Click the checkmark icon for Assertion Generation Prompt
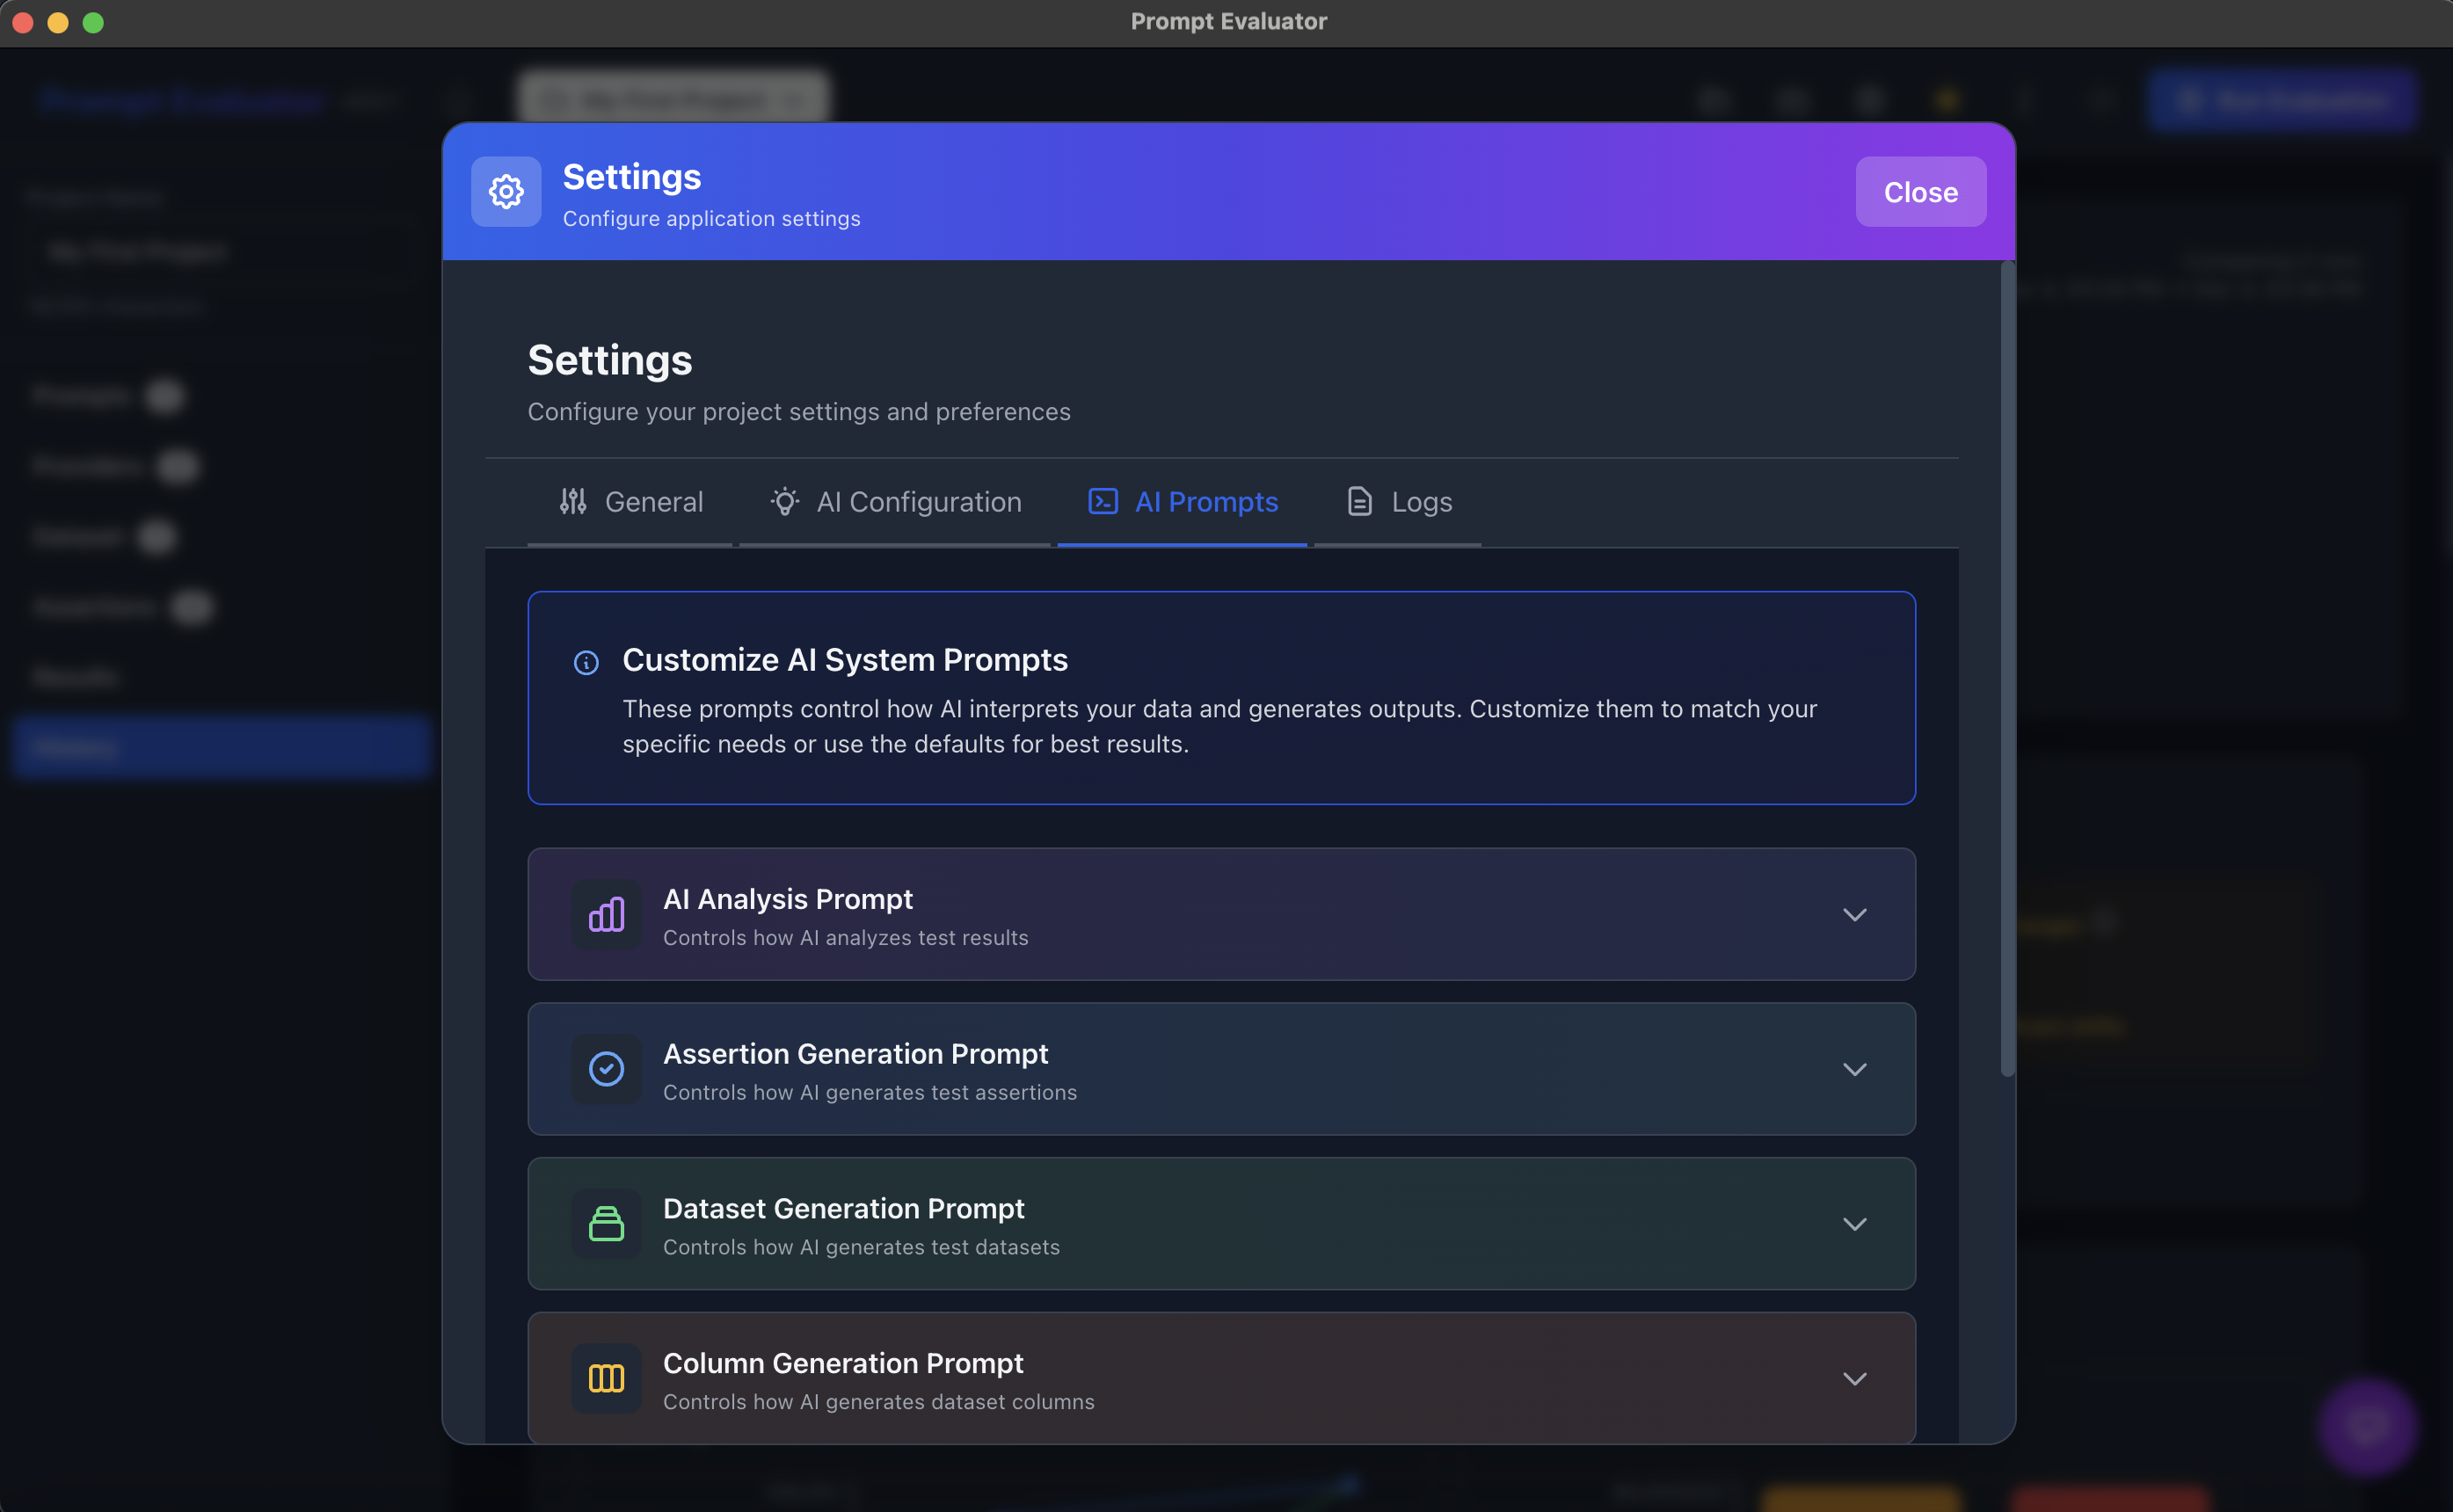The width and height of the screenshot is (2453, 1512). point(606,1069)
